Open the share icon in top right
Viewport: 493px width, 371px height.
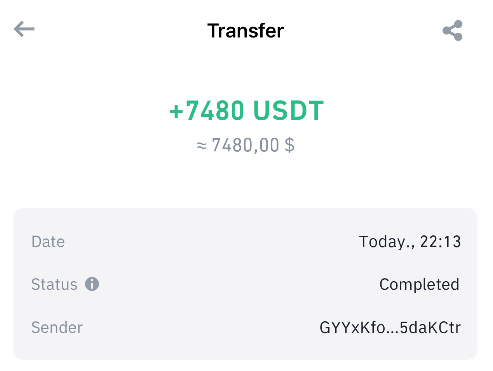tap(452, 30)
